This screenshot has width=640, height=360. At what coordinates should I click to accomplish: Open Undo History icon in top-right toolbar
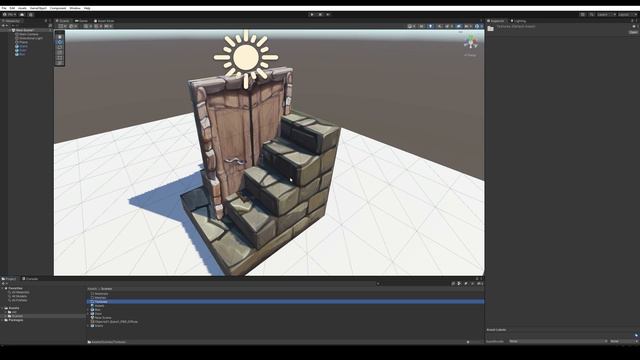[582, 15]
